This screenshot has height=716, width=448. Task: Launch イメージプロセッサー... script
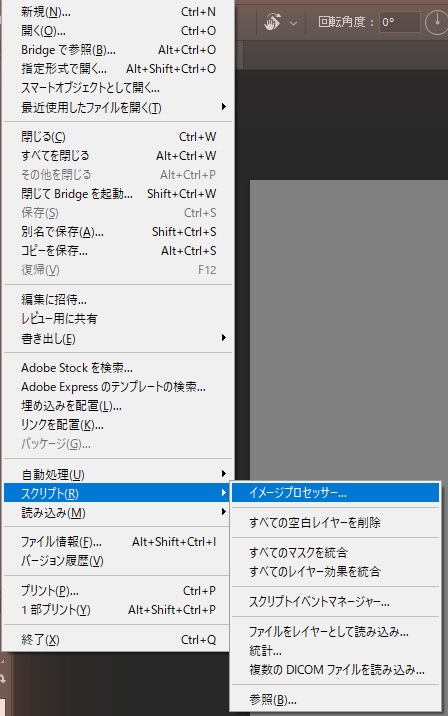(336, 493)
